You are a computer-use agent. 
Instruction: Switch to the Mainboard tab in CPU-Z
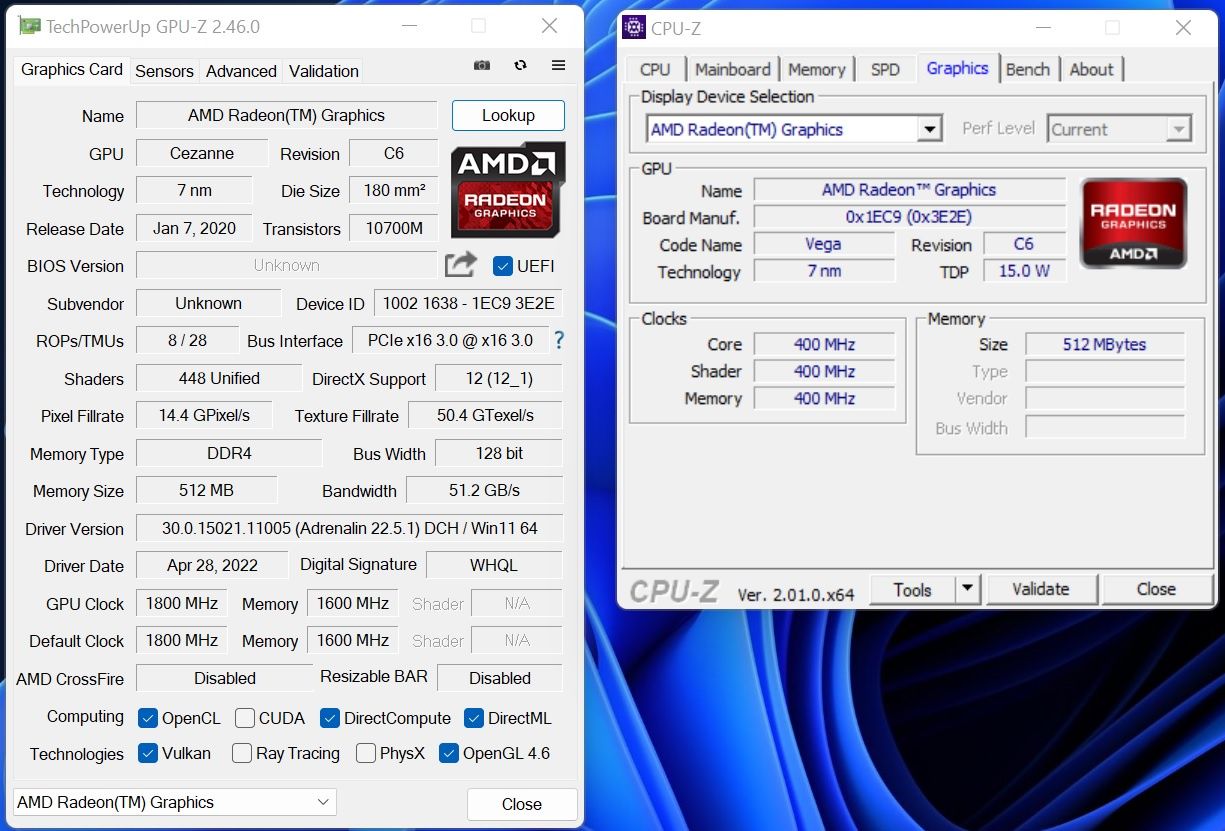click(x=733, y=69)
